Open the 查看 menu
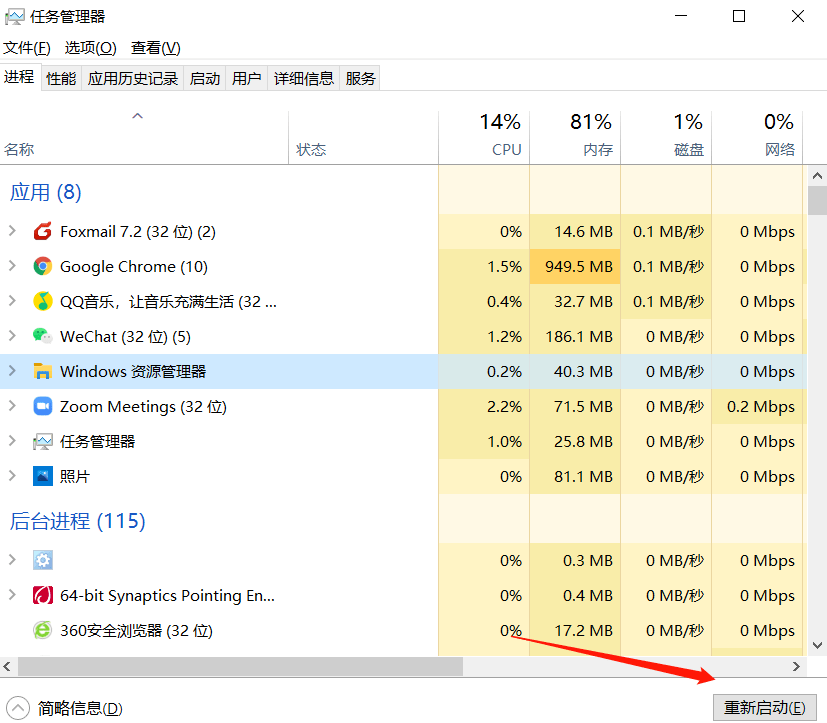 pyautogui.click(x=153, y=47)
